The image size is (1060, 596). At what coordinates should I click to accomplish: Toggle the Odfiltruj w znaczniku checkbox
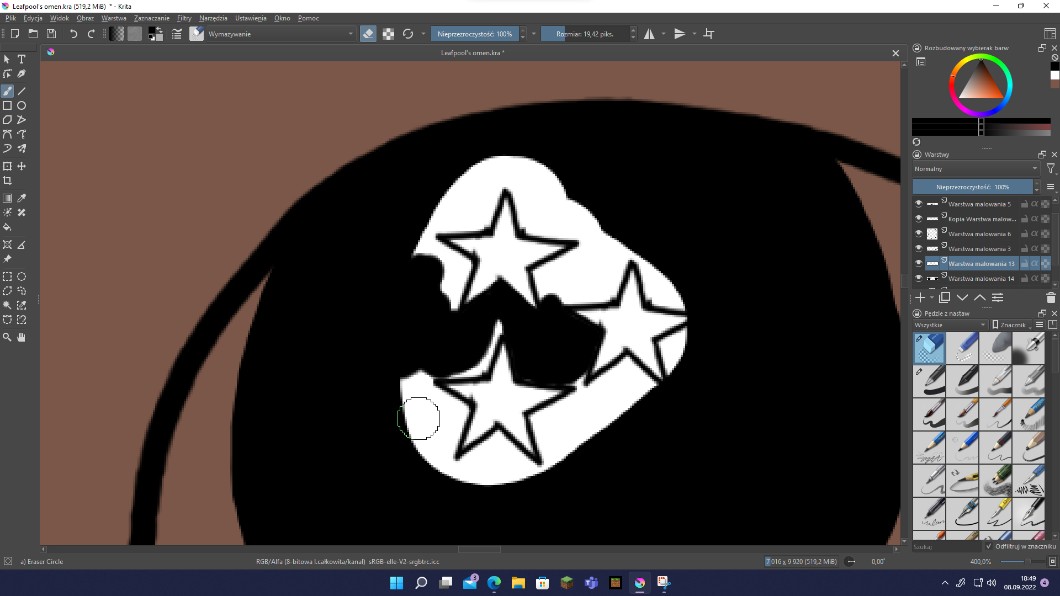click(989, 546)
